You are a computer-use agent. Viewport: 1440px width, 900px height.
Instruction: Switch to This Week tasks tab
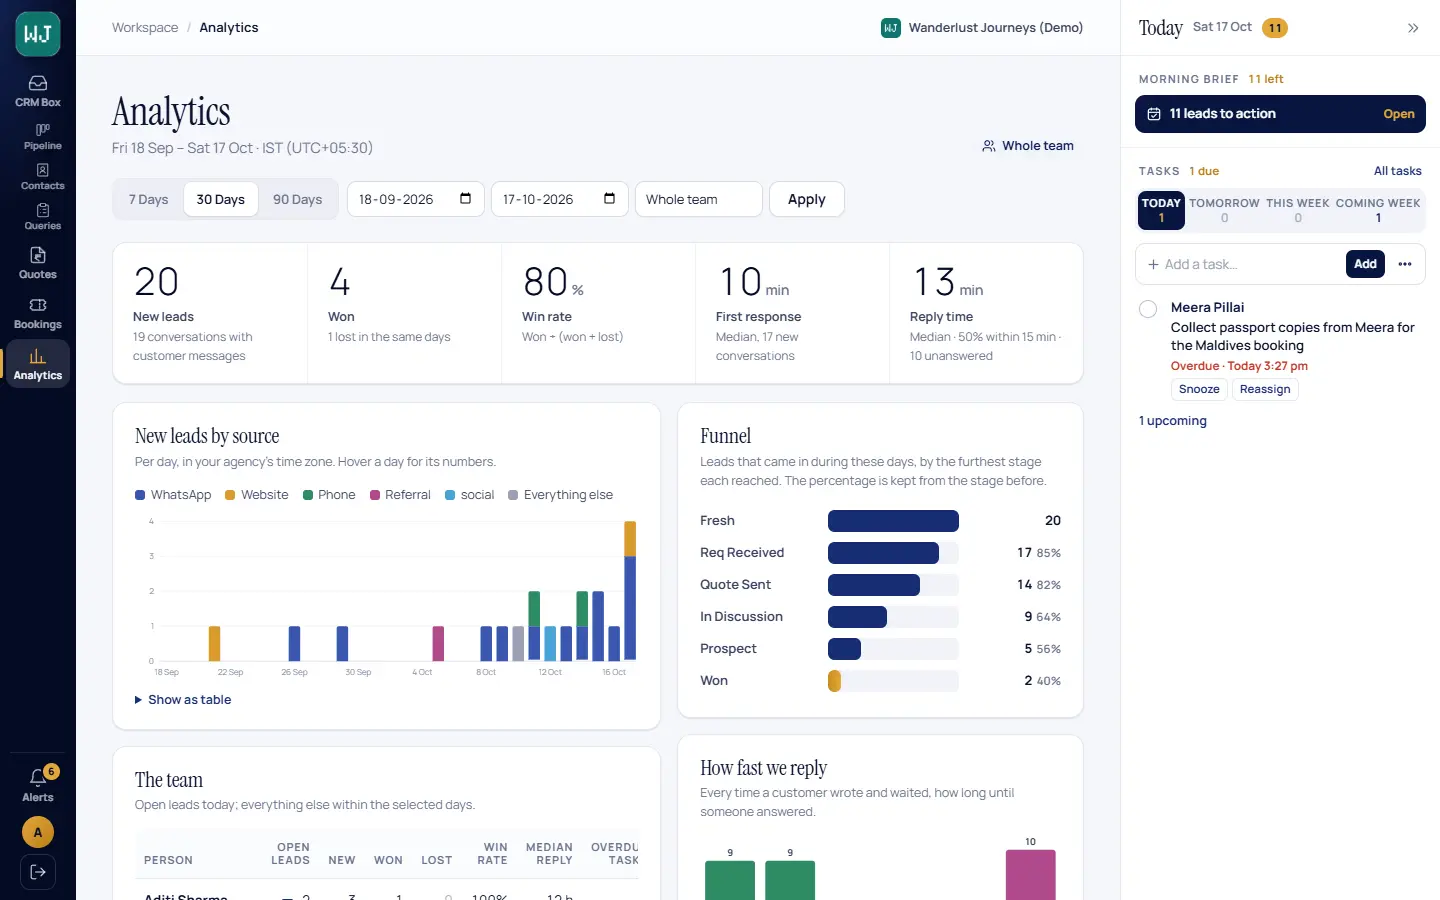tap(1298, 210)
